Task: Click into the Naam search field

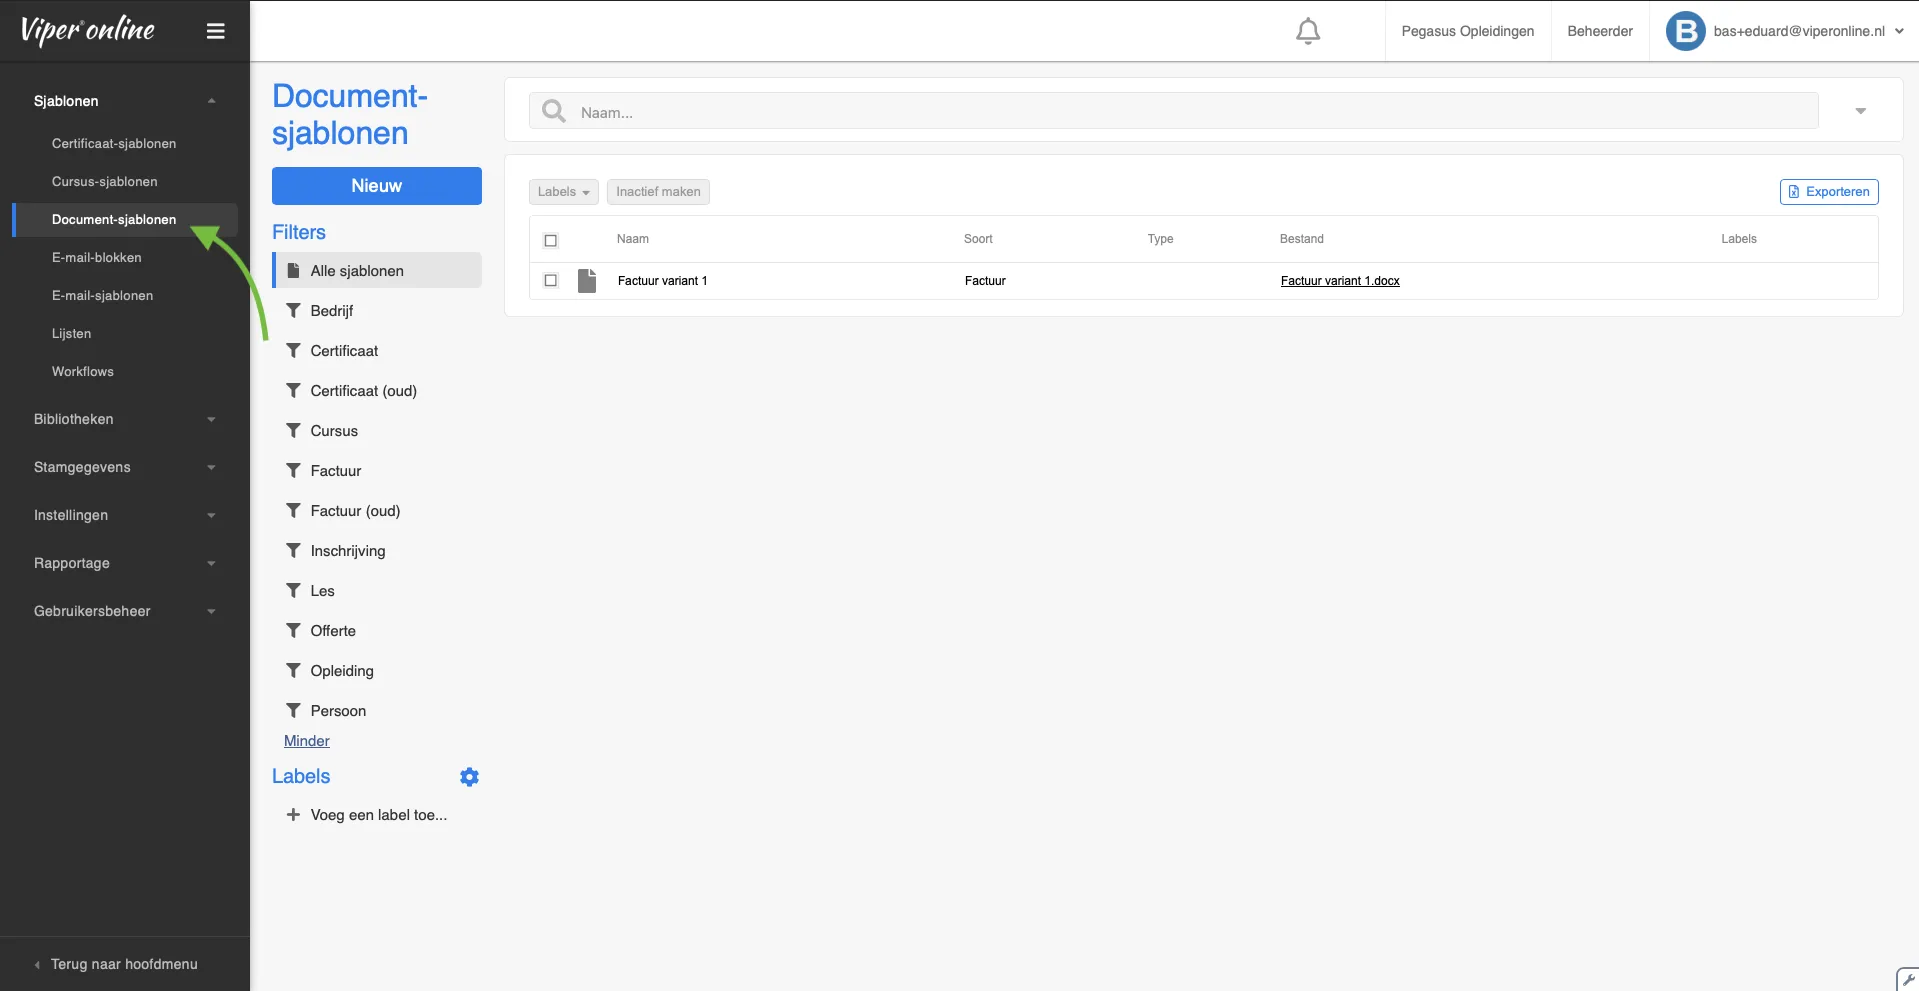Action: click(x=1190, y=112)
